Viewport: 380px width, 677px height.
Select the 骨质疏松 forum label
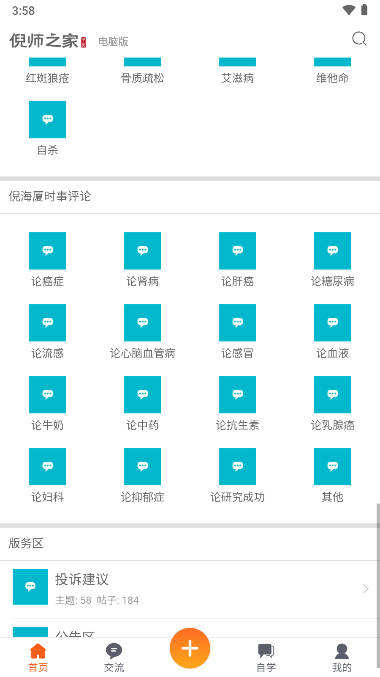point(142,78)
